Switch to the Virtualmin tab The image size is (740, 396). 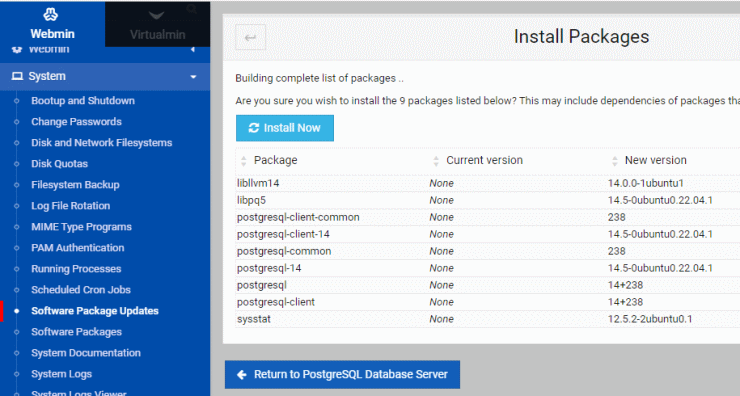point(157,24)
